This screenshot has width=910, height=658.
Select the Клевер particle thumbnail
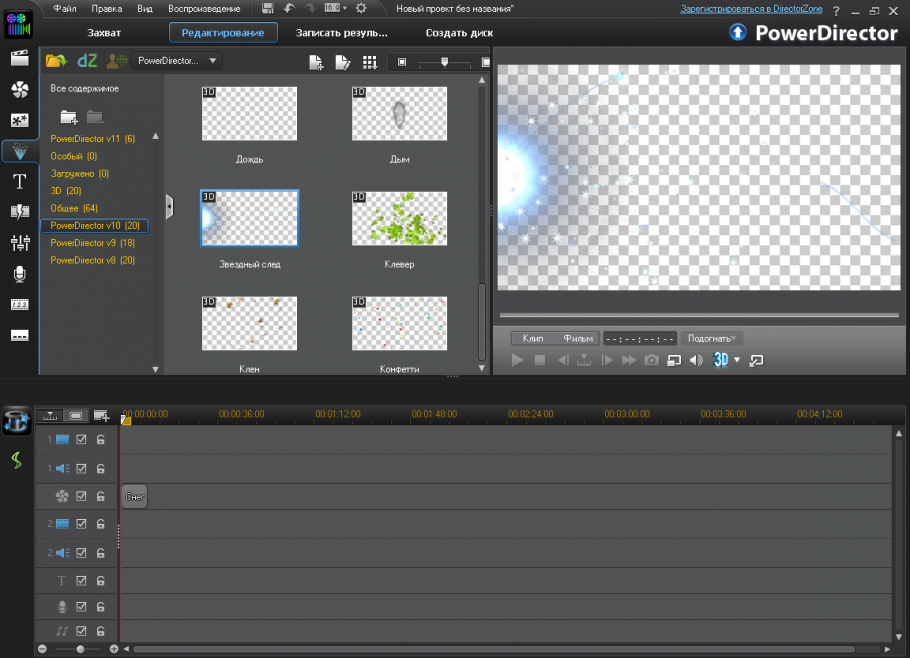tap(399, 218)
